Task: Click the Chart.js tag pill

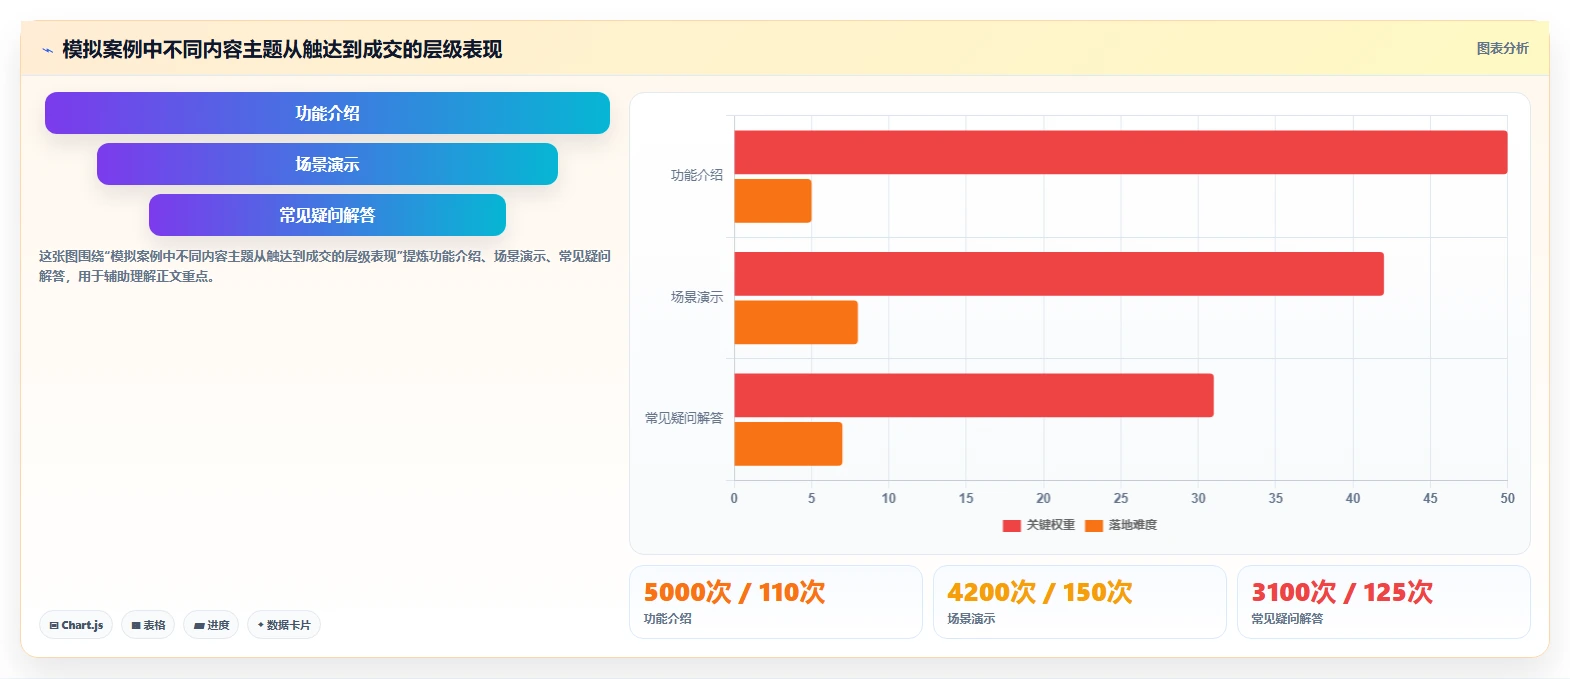Action: (76, 625)
